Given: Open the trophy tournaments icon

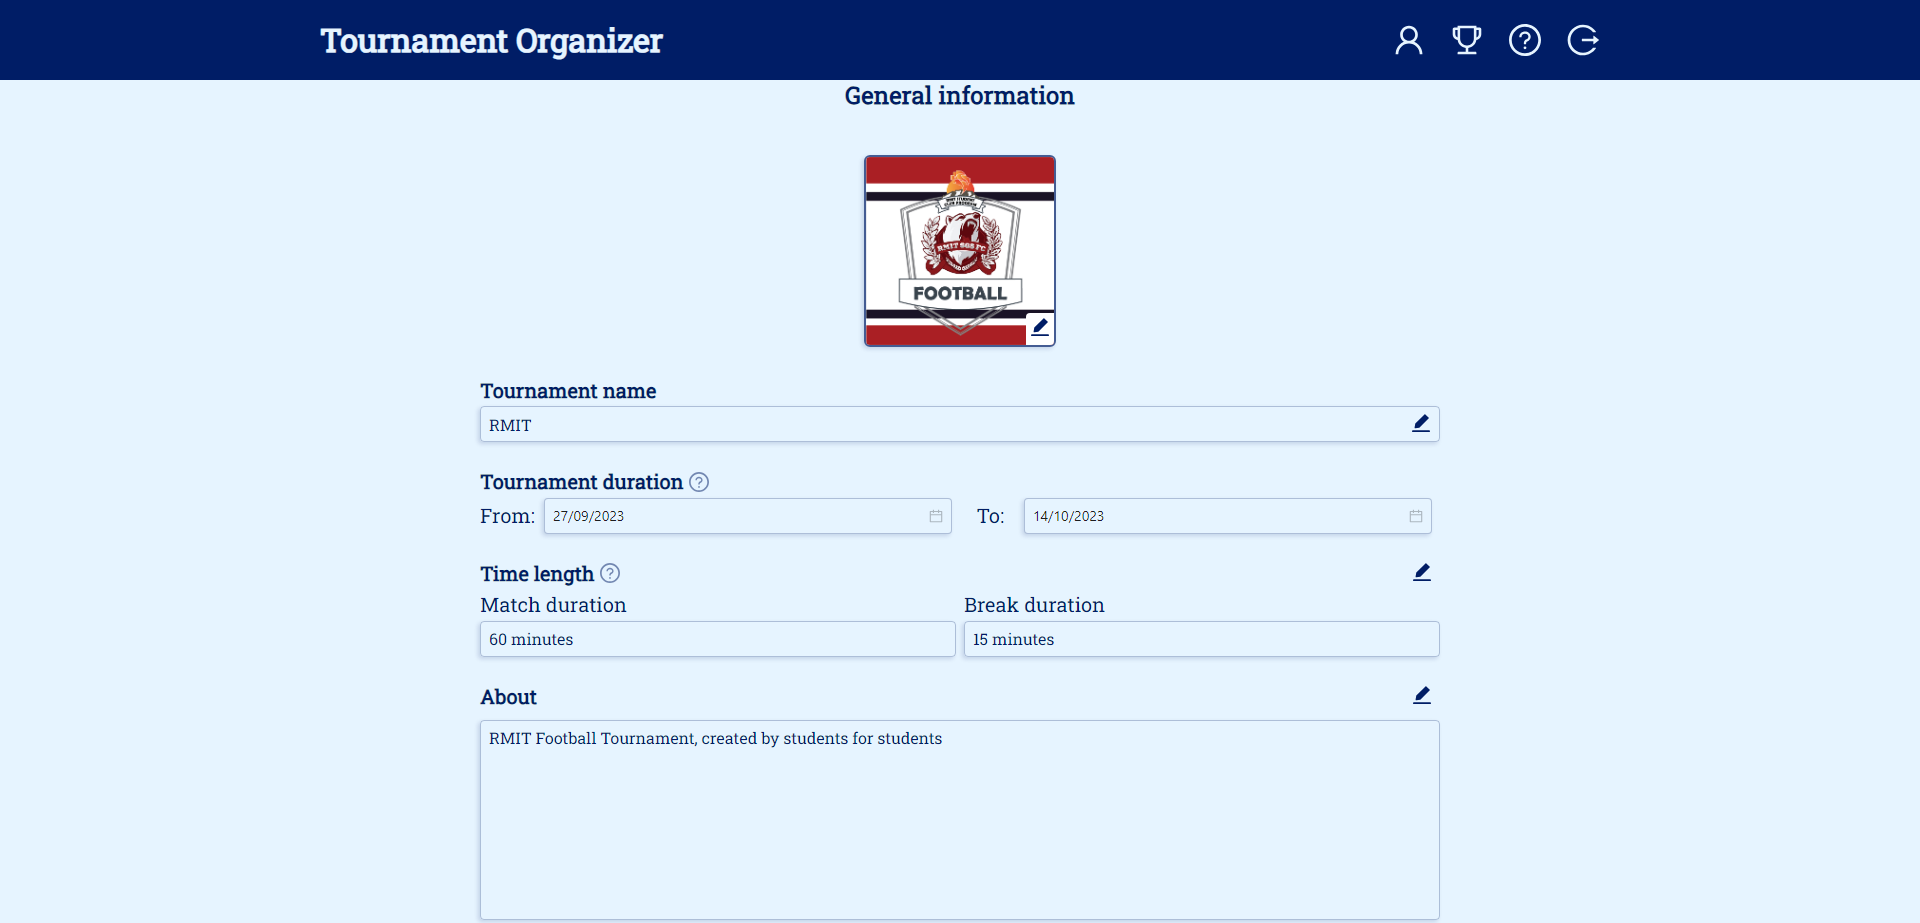Looking at the screenshot, I should tap(1467, 40).
